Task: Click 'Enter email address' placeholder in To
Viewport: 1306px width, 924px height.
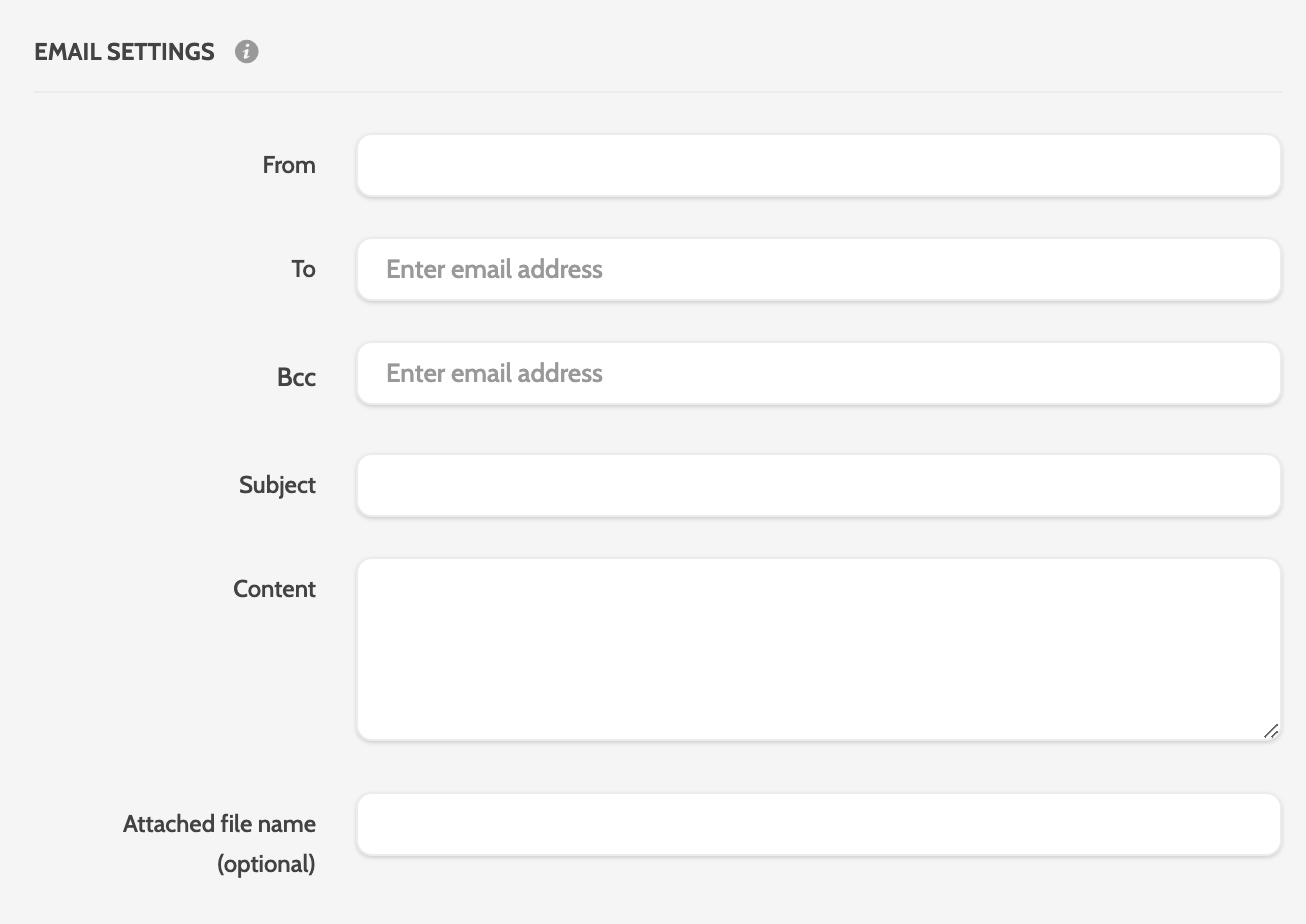Action: click(x=494, y=270)
